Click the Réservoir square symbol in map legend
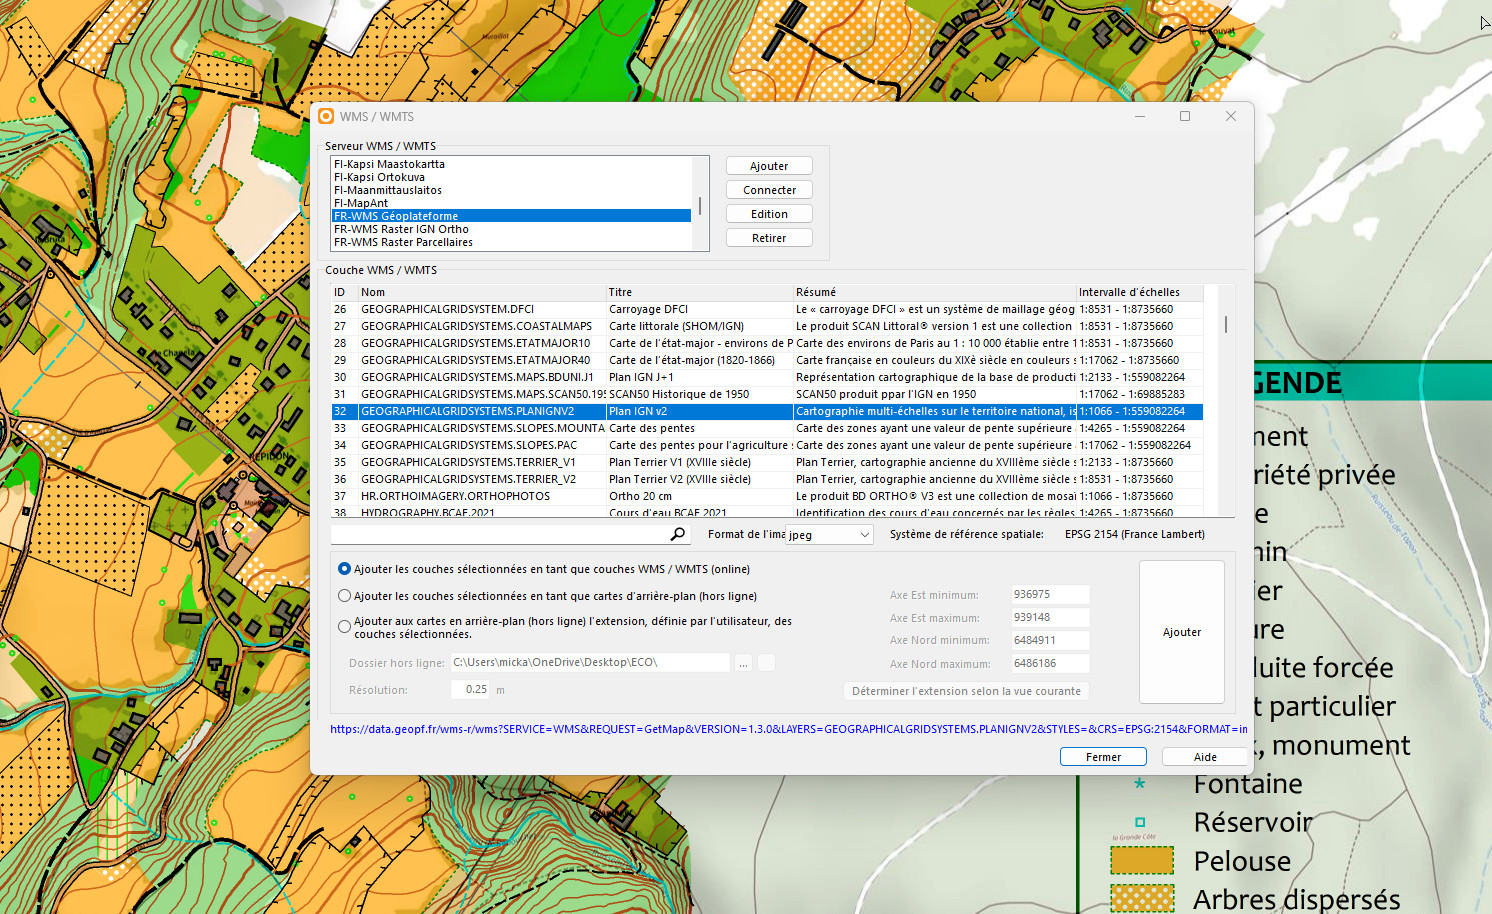Image resolution: width=1492 pixels, height=914 pixels. point(1139,822)
